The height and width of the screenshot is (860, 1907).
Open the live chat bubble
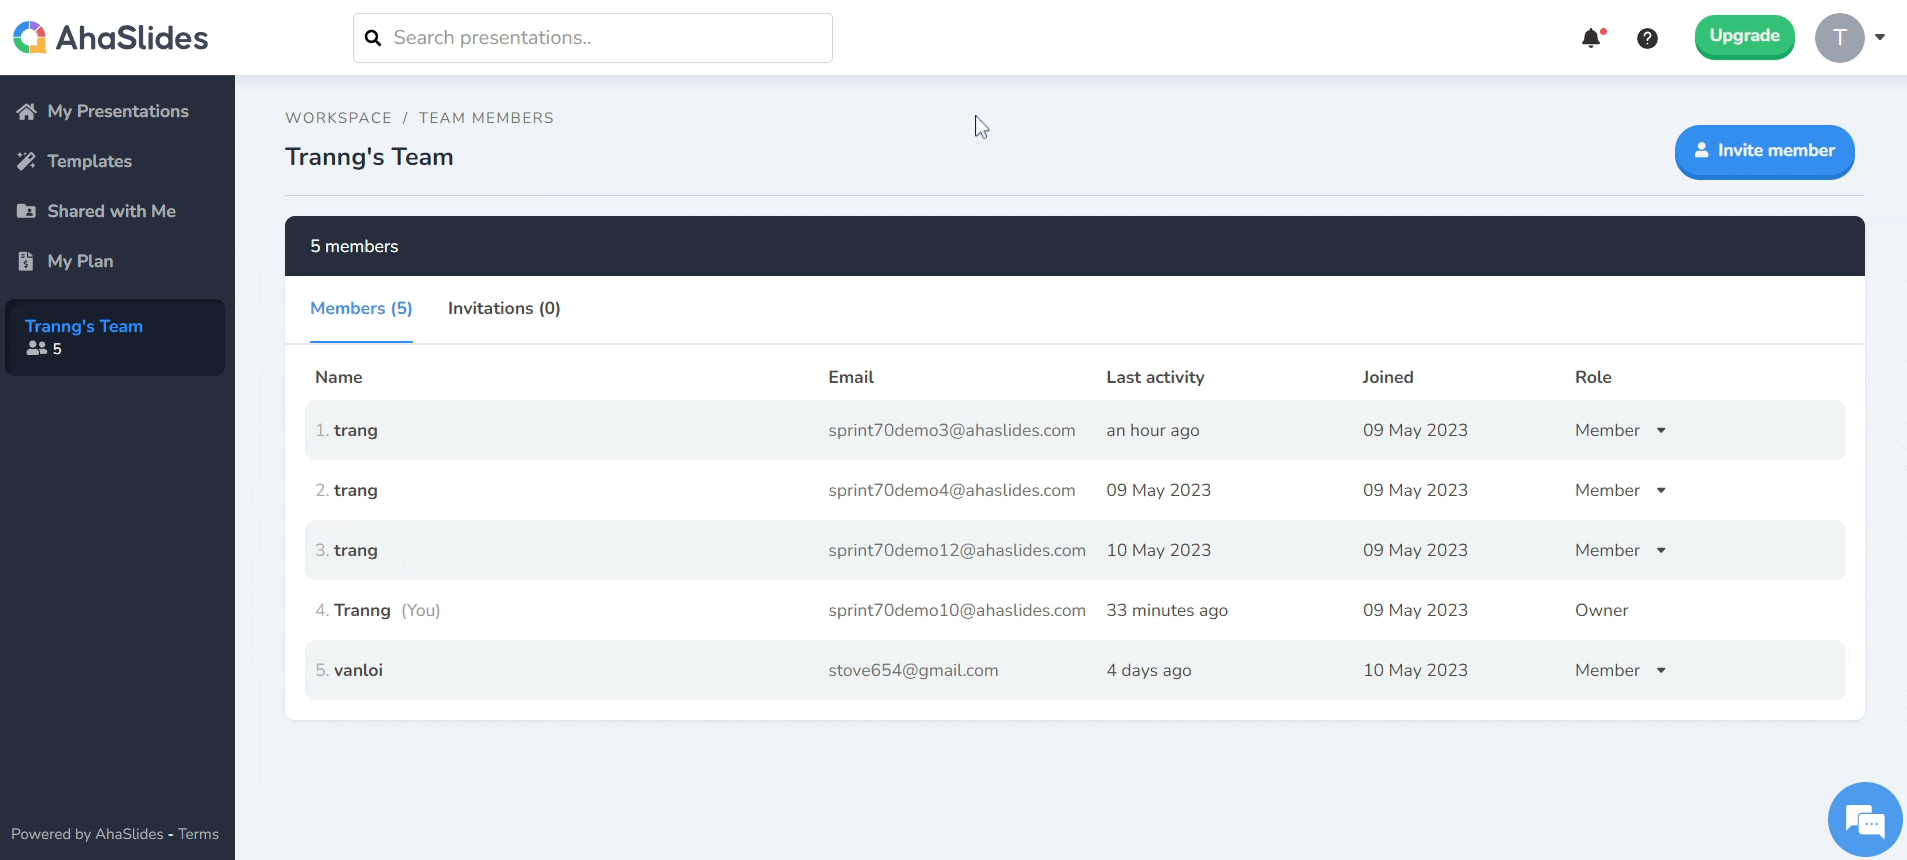pos(1865,820)
